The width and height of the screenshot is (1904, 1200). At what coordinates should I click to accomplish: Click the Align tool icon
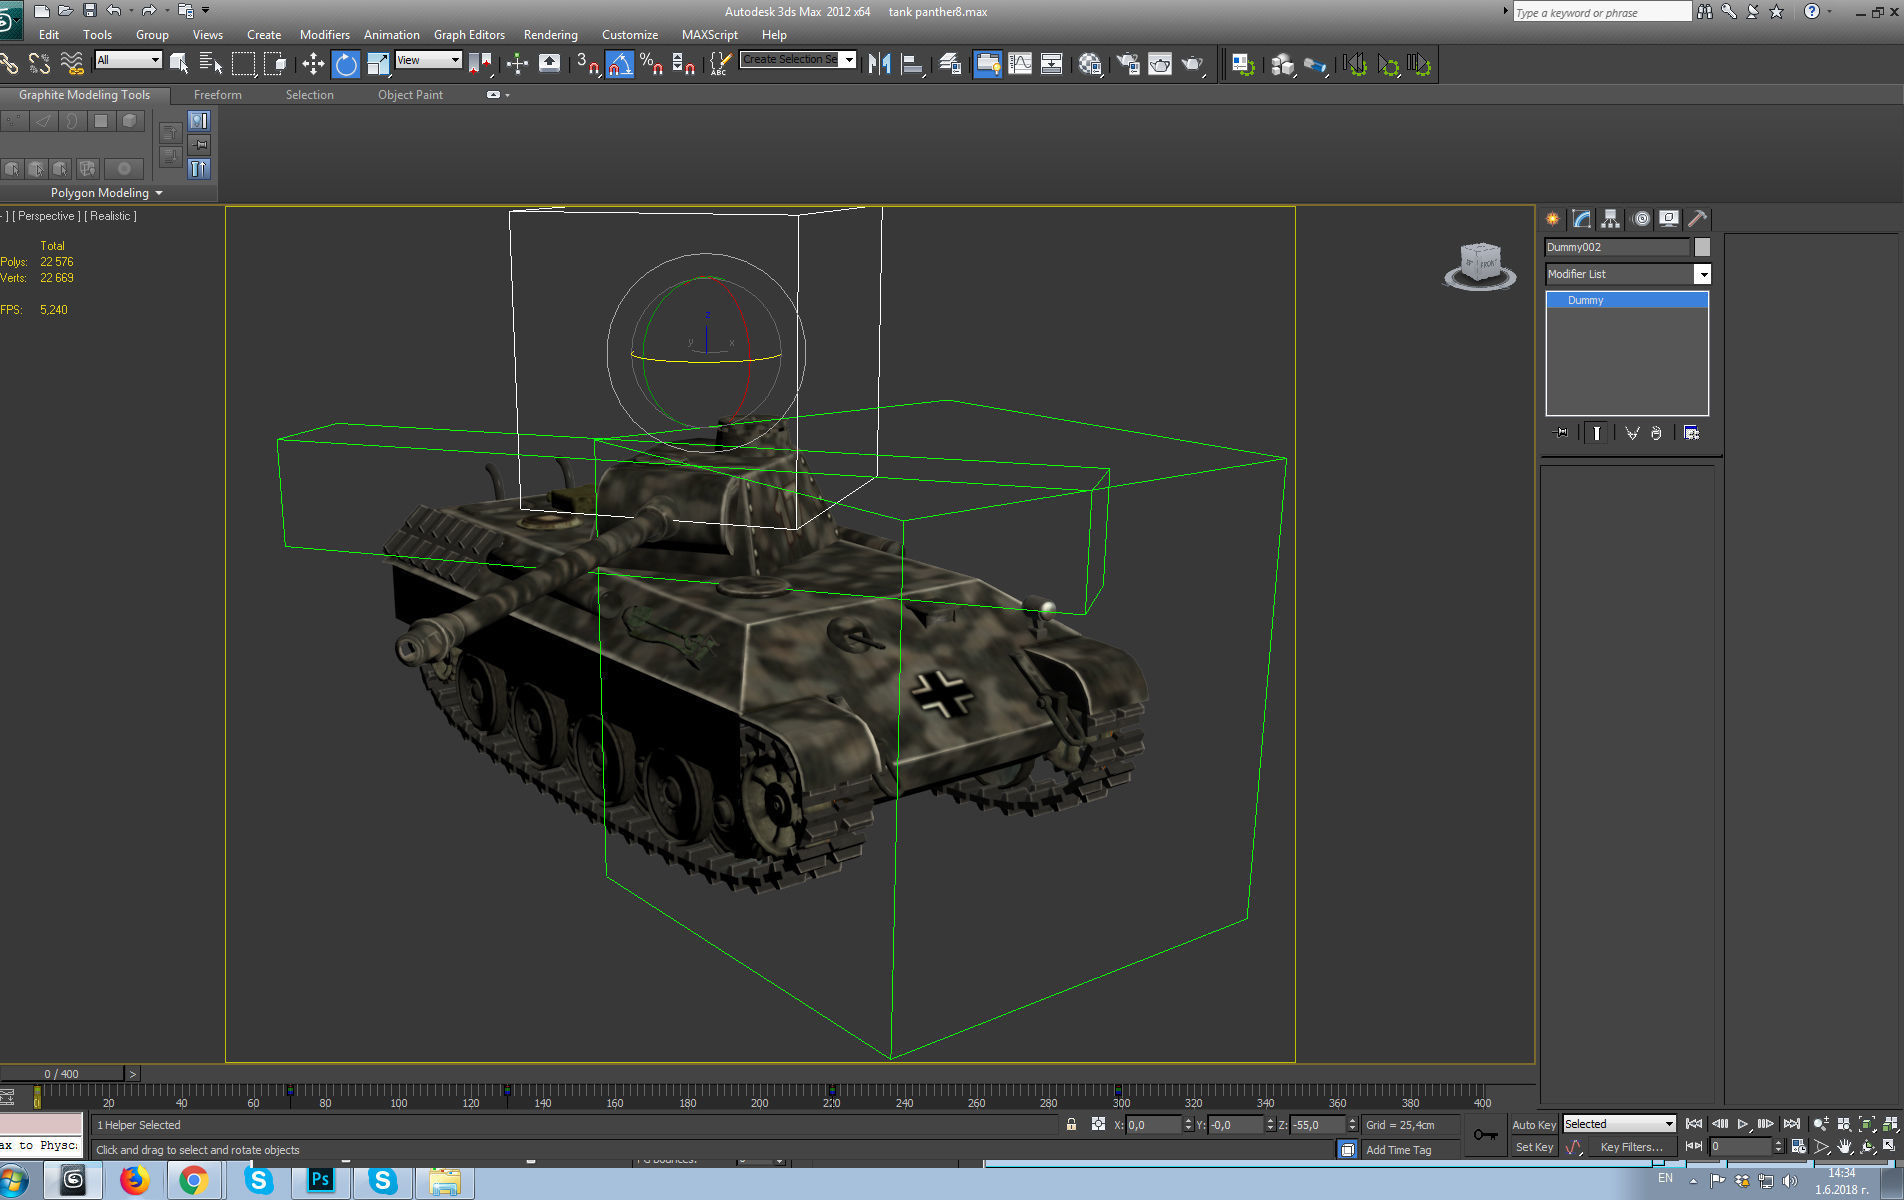pyautogui.click(x=912, y=64)
